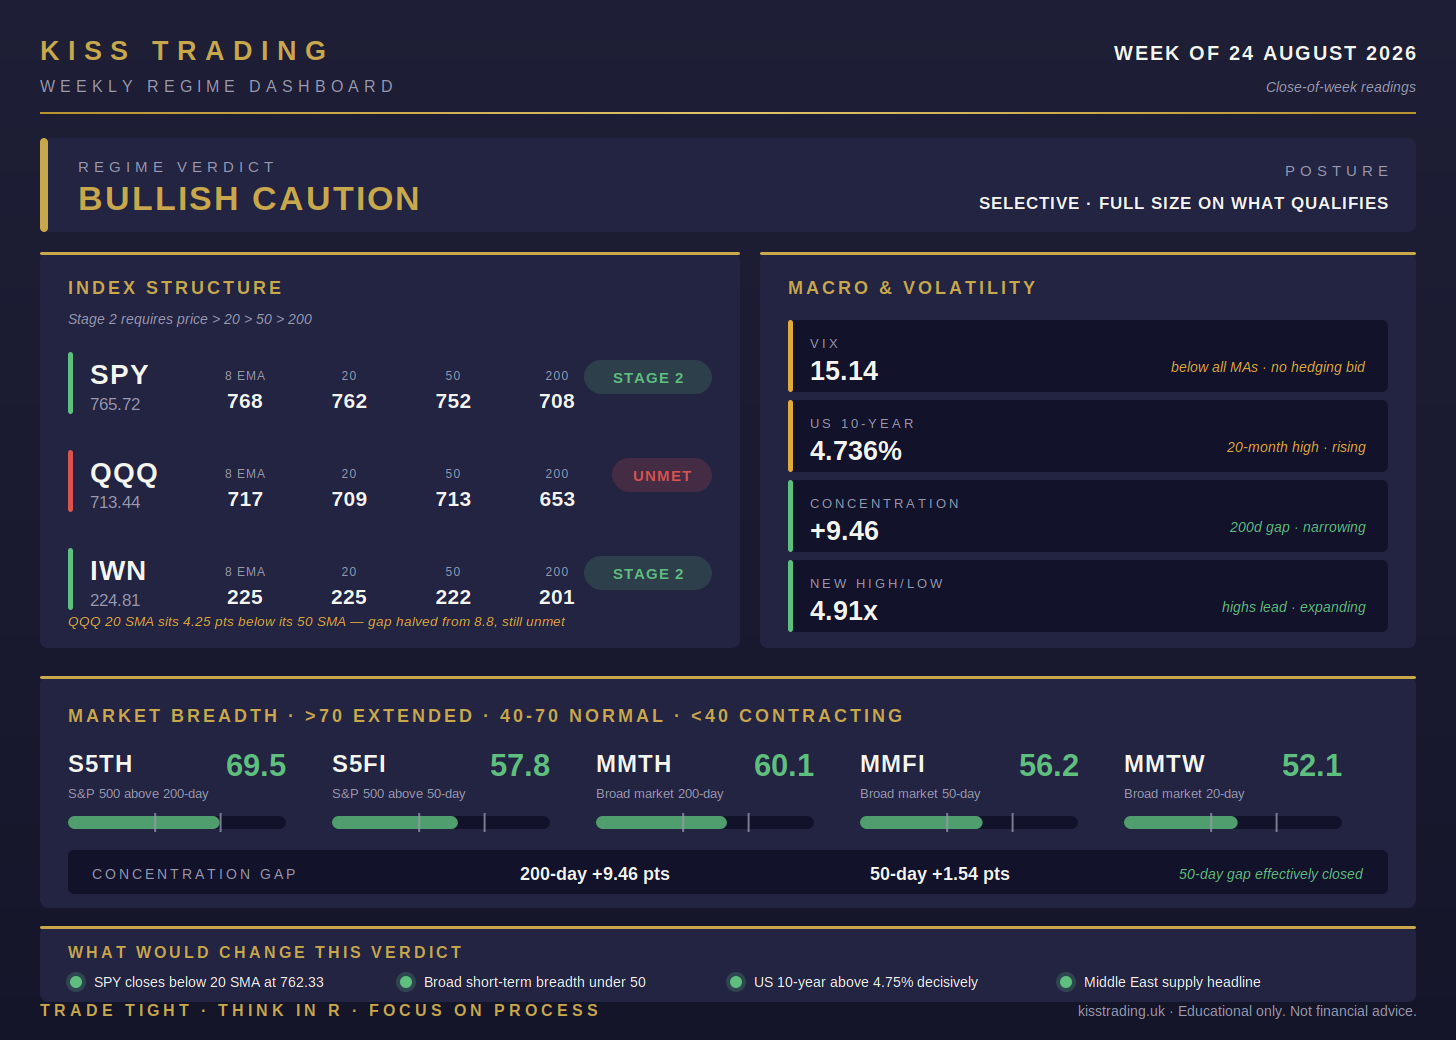Click the 200d gap narrowing note

click(x=1298, y=527)
